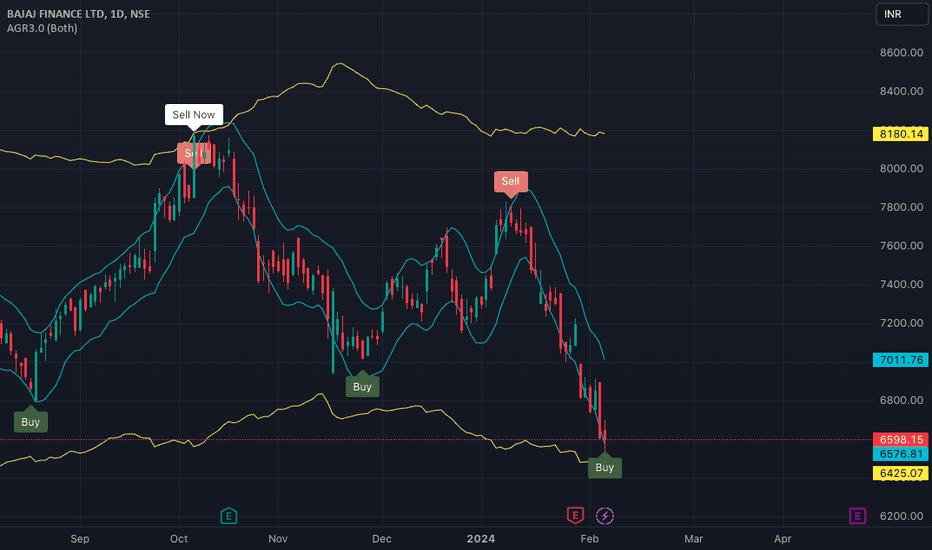Click the Sell label near January 2024

coord(511,181)
